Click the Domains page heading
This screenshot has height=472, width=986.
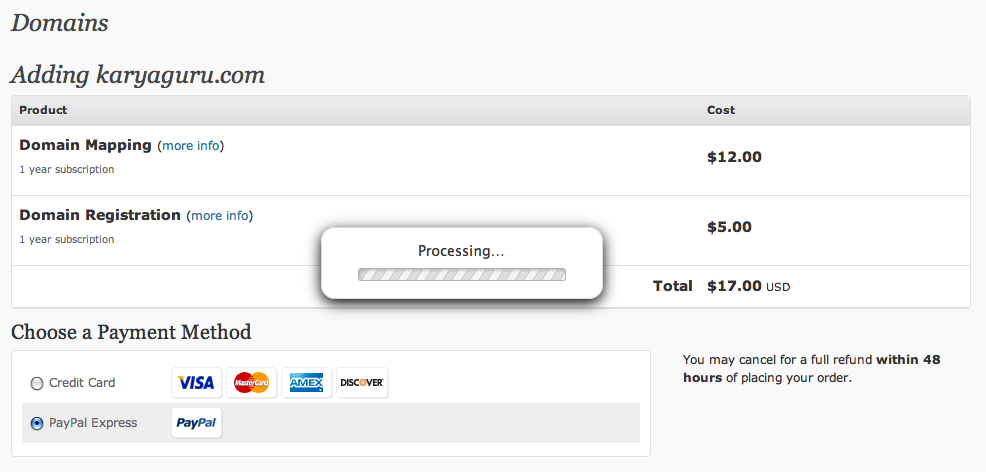point(59,23)
